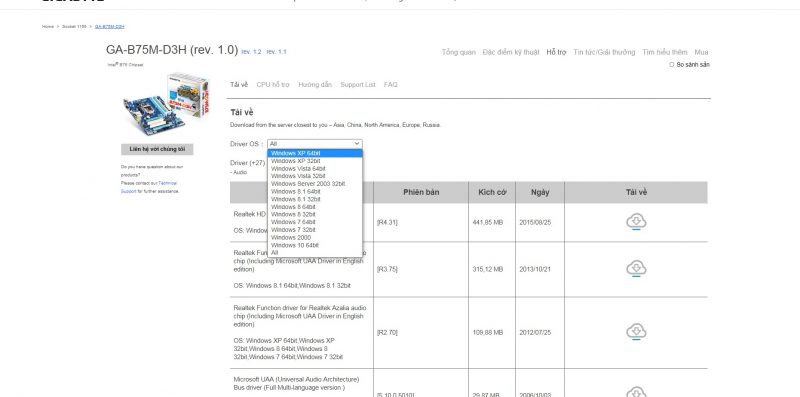The image size is (800, 397).
Task: Pick Windows Vista 32bit option
Action: pyautogui.click(x=315, y=176)
